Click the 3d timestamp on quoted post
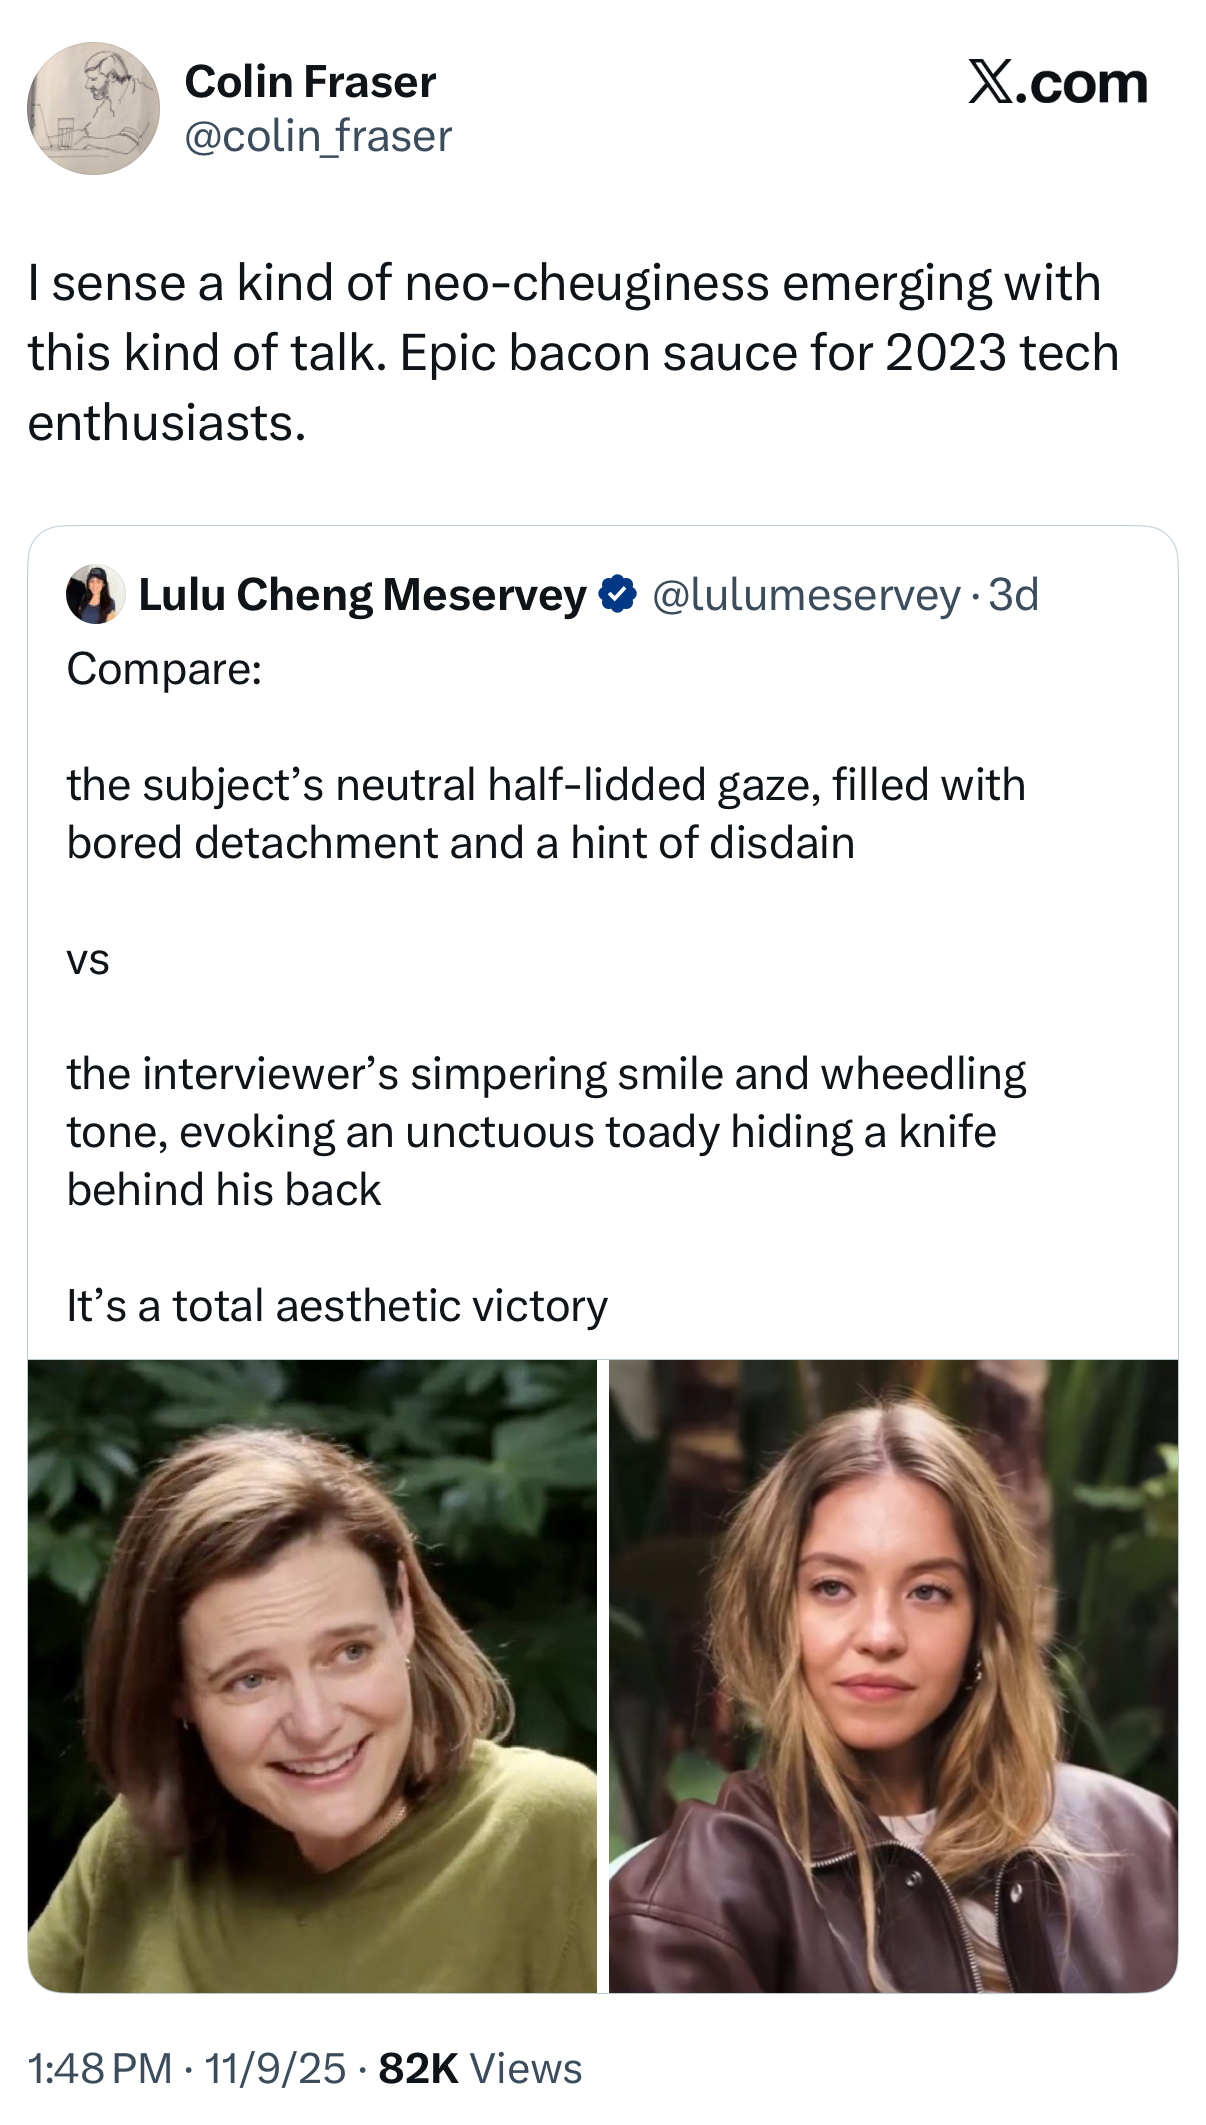 pos(1014,594)
